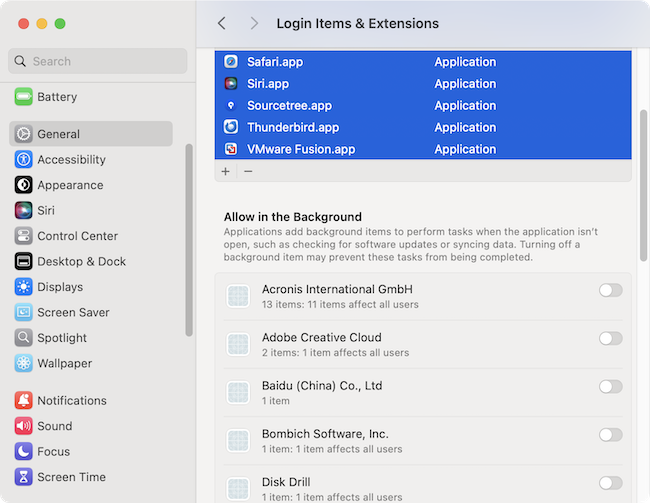
Task: Go back using the left chevron
Action: (x=222, y=23)
